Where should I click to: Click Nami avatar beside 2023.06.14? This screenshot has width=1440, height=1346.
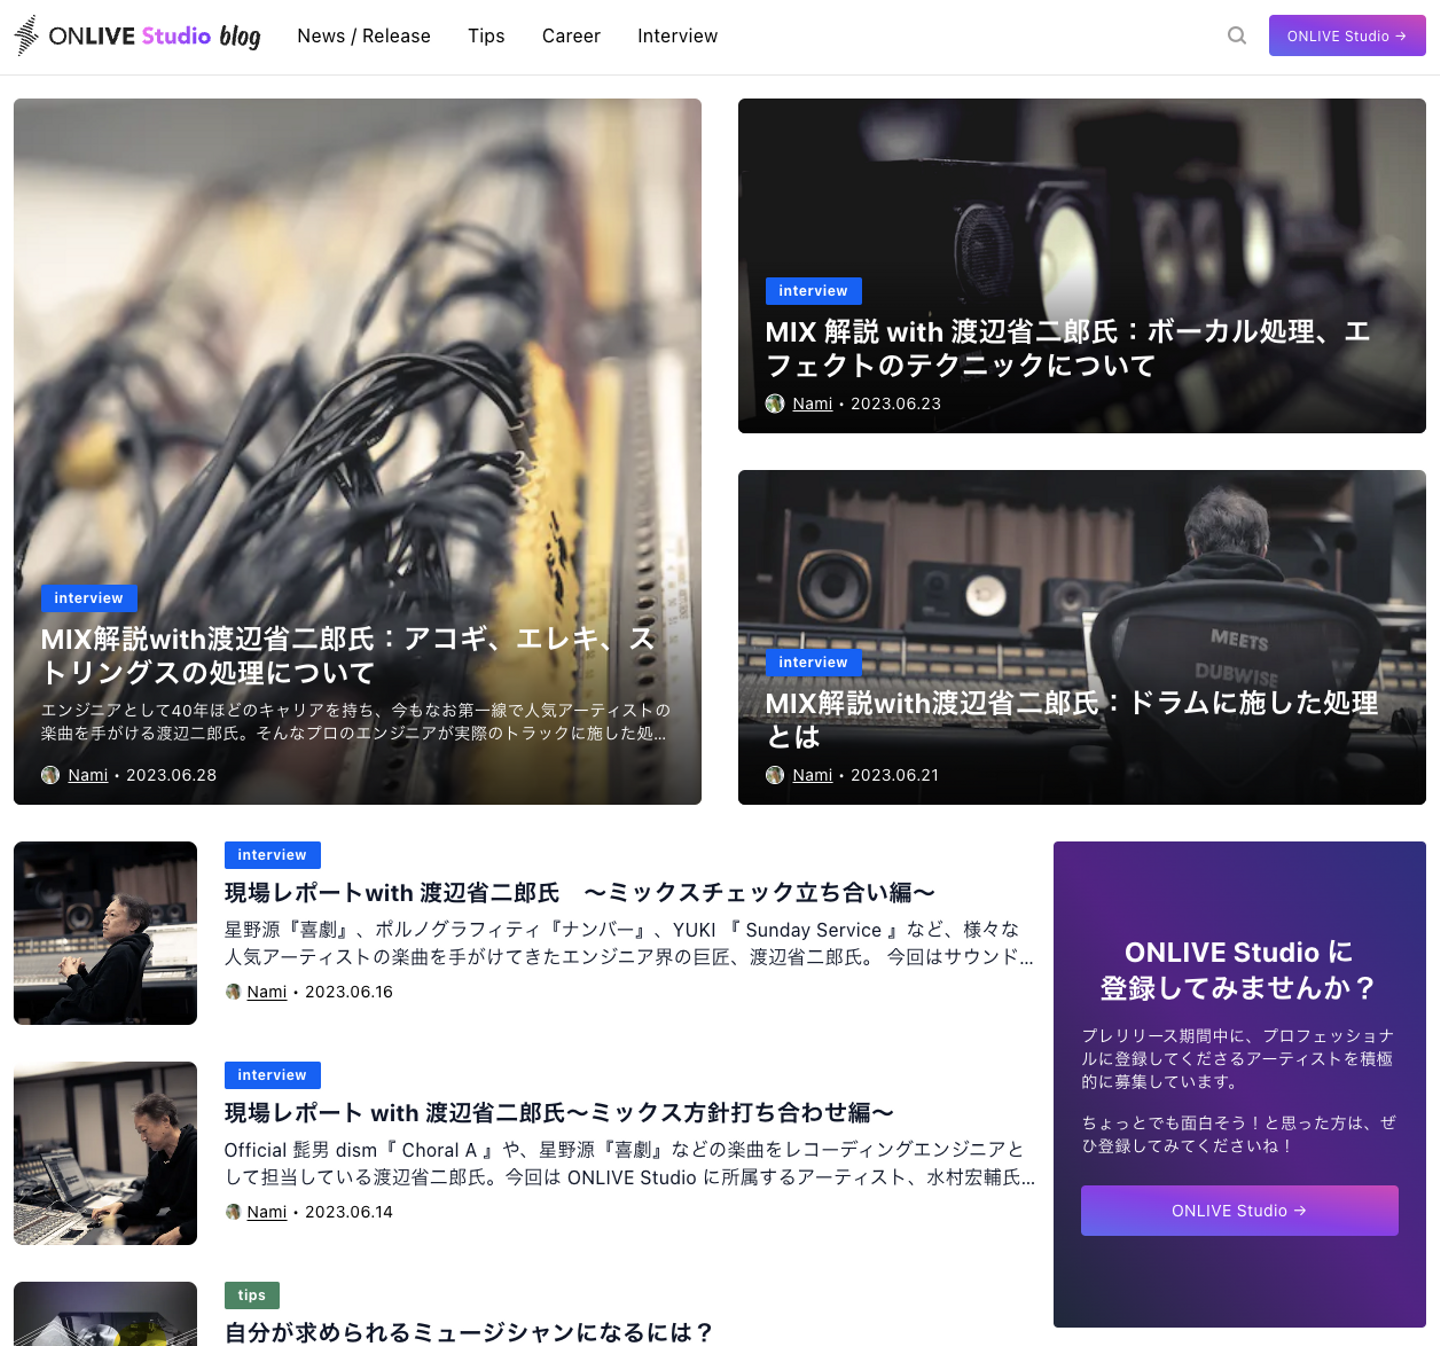[233, 1212]
